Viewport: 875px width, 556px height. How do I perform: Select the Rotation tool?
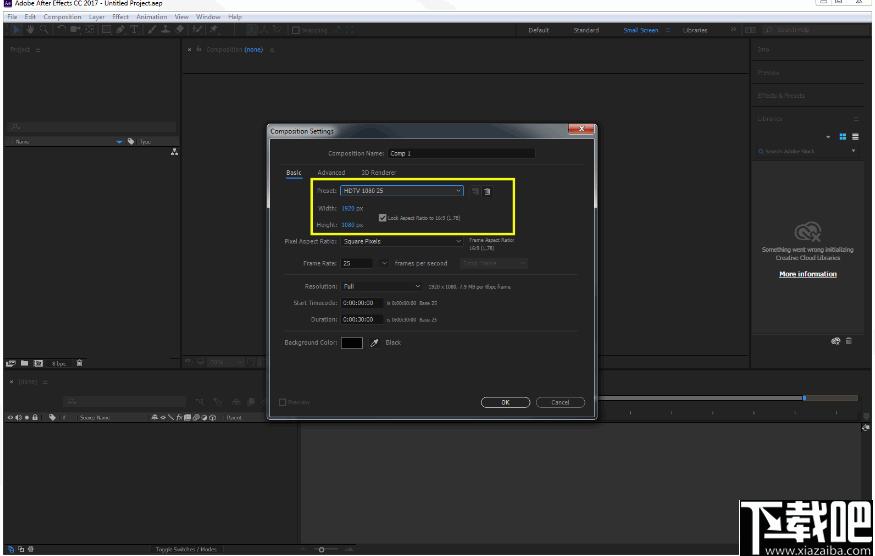coord(61,30)
